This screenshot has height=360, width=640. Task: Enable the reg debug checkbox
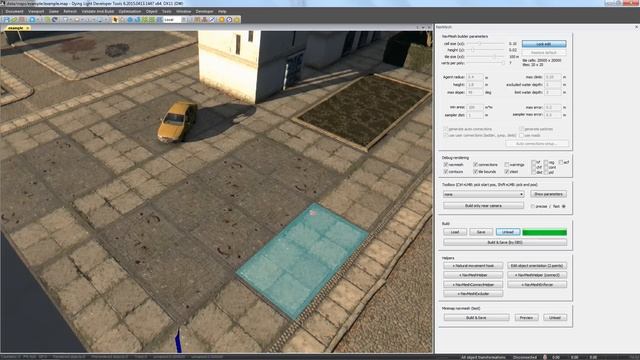coord(546,162)
